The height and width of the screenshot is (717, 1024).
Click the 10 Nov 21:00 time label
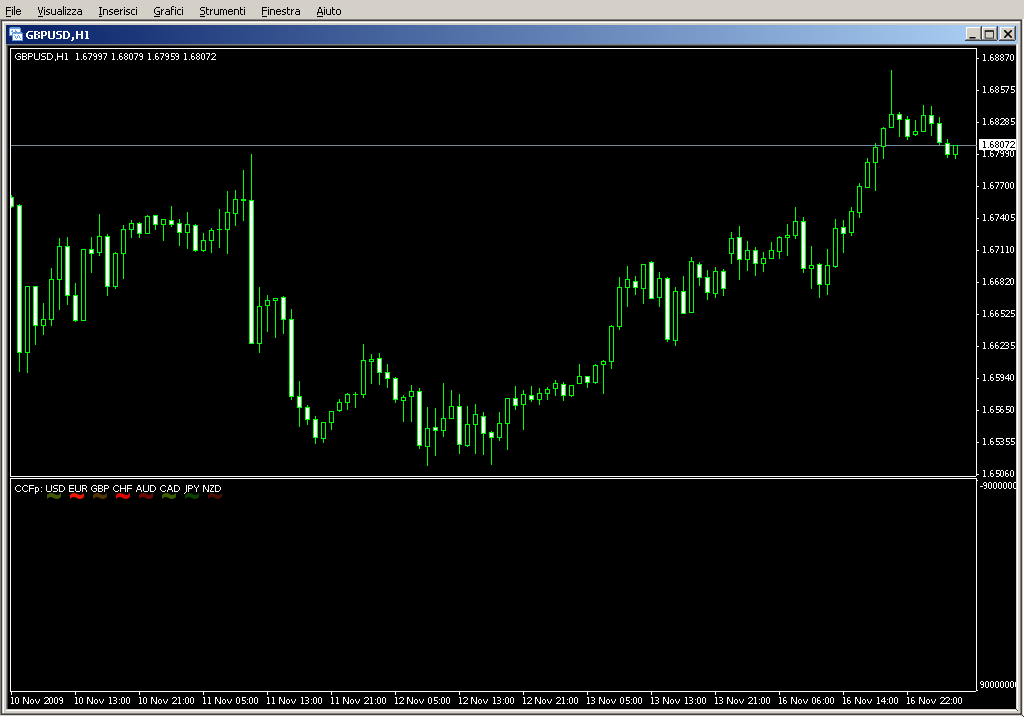coord(166,701)
